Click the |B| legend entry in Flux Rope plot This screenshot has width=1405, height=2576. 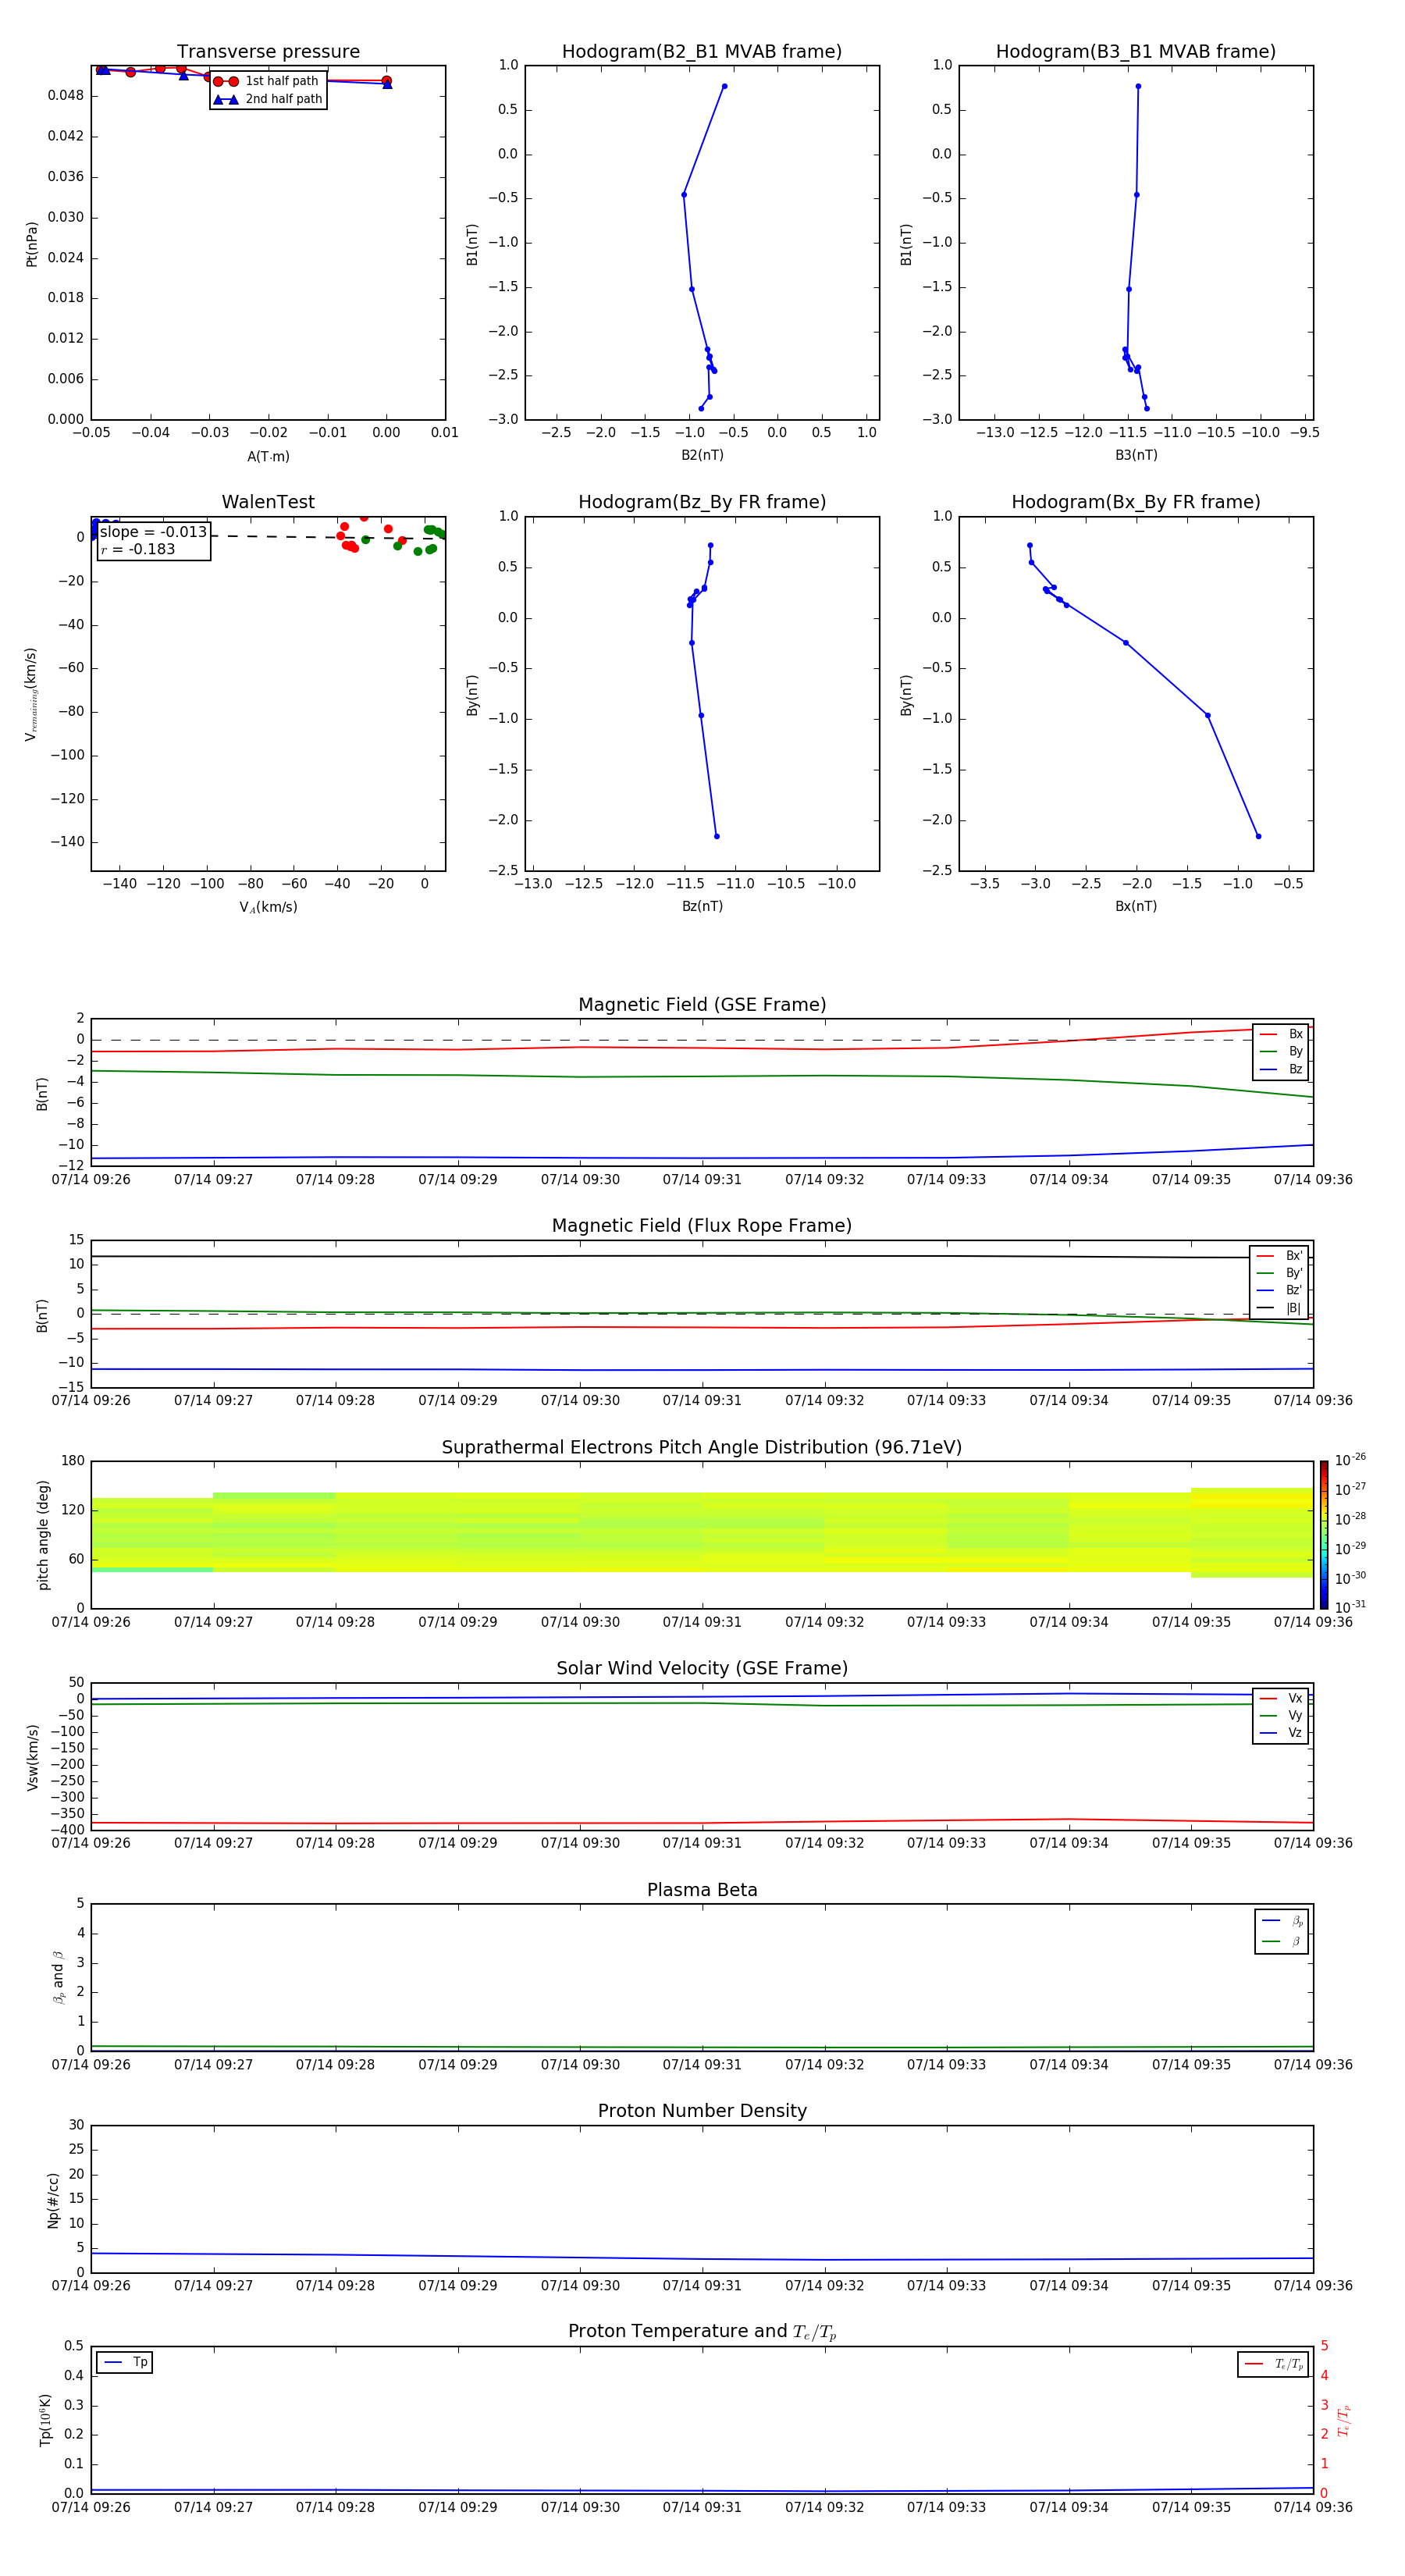1279,1309
